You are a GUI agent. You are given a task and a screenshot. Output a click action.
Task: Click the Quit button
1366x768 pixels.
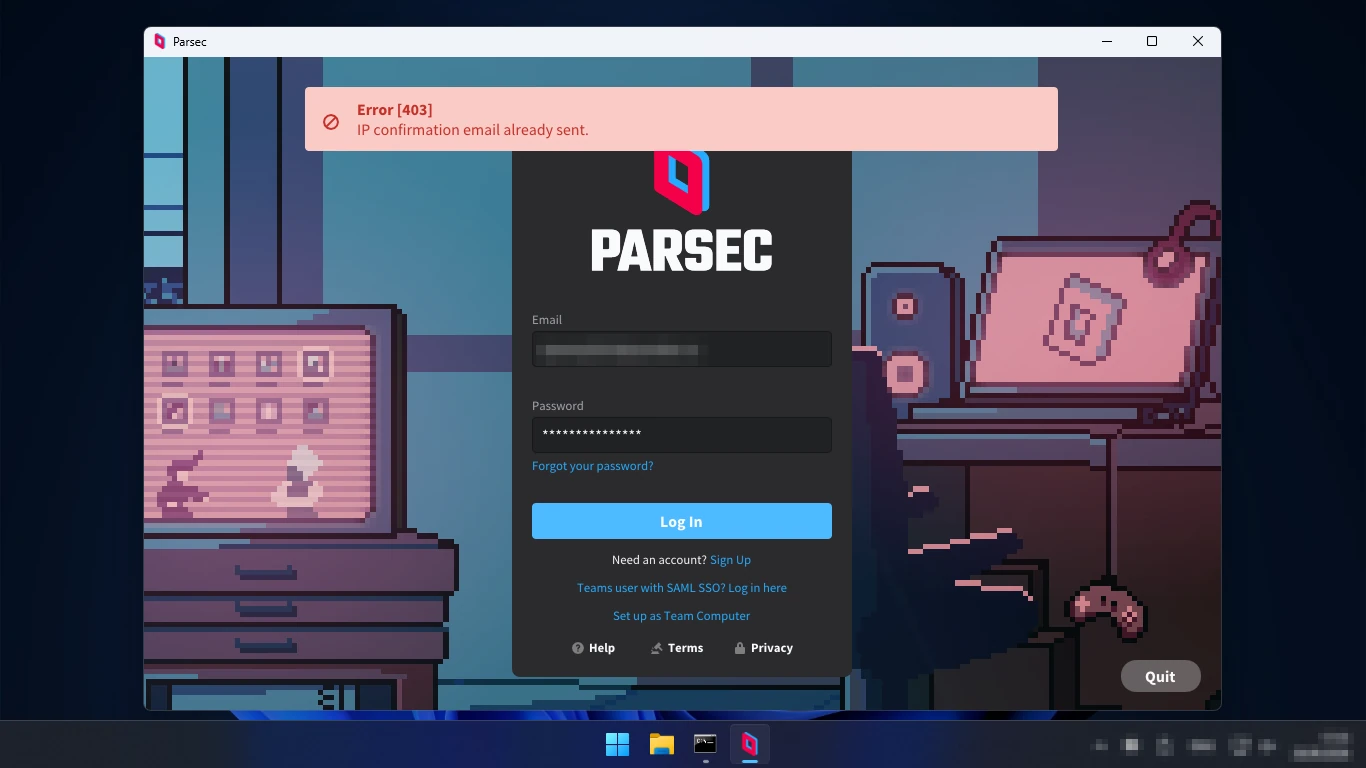point(1160,676)
